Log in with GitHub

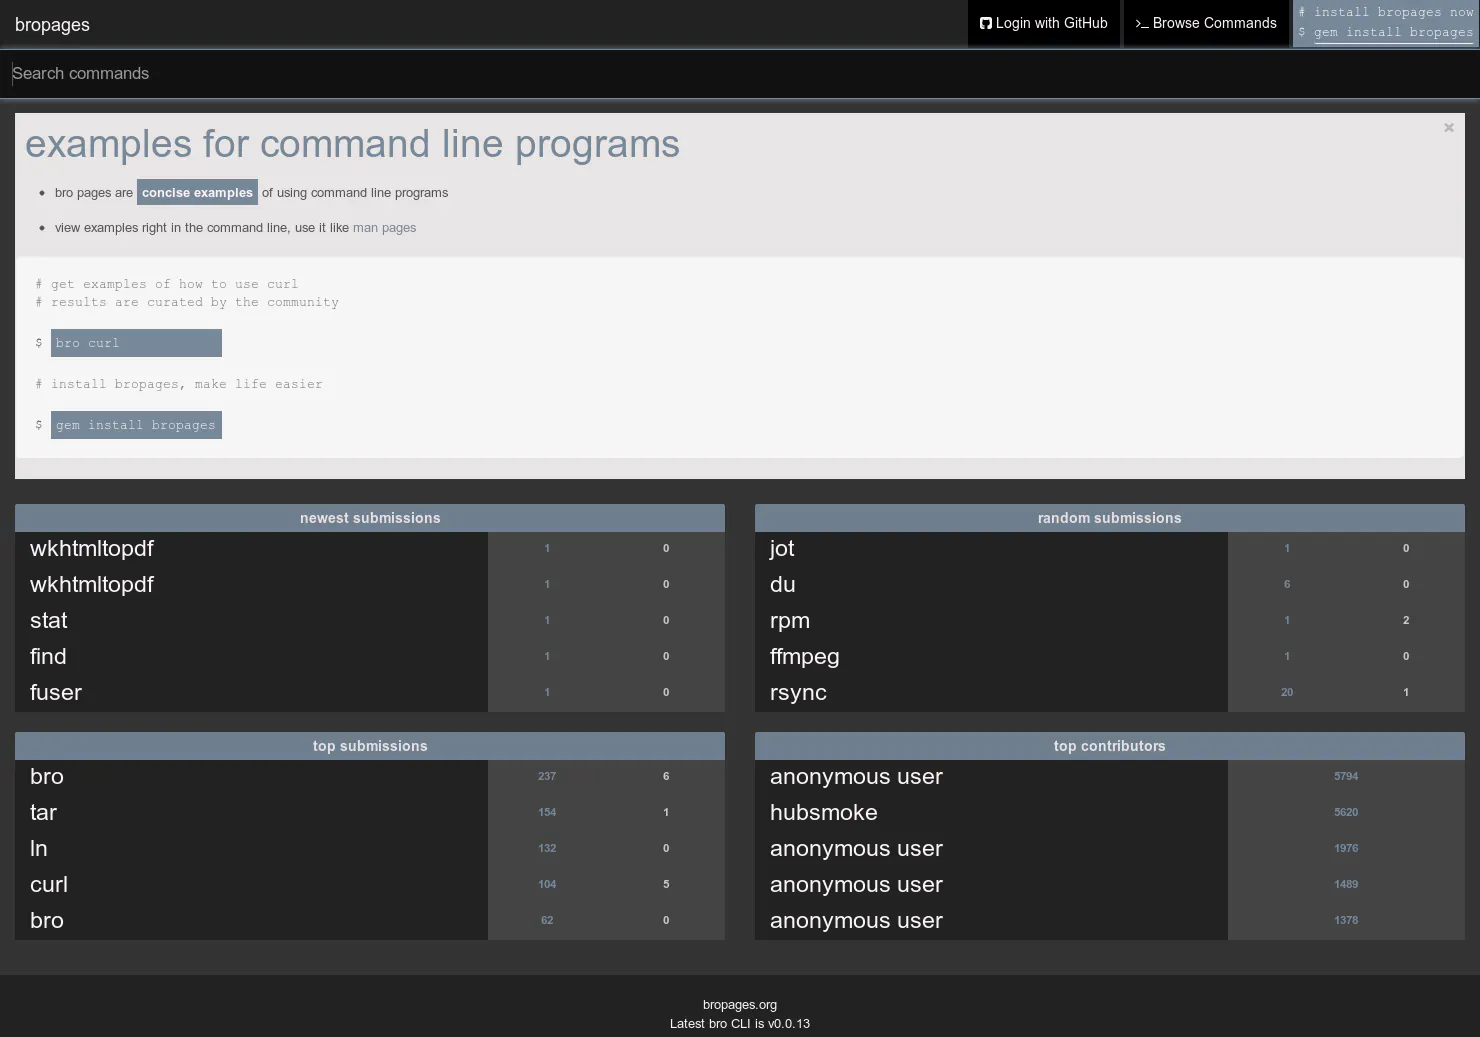[1043, 23]
